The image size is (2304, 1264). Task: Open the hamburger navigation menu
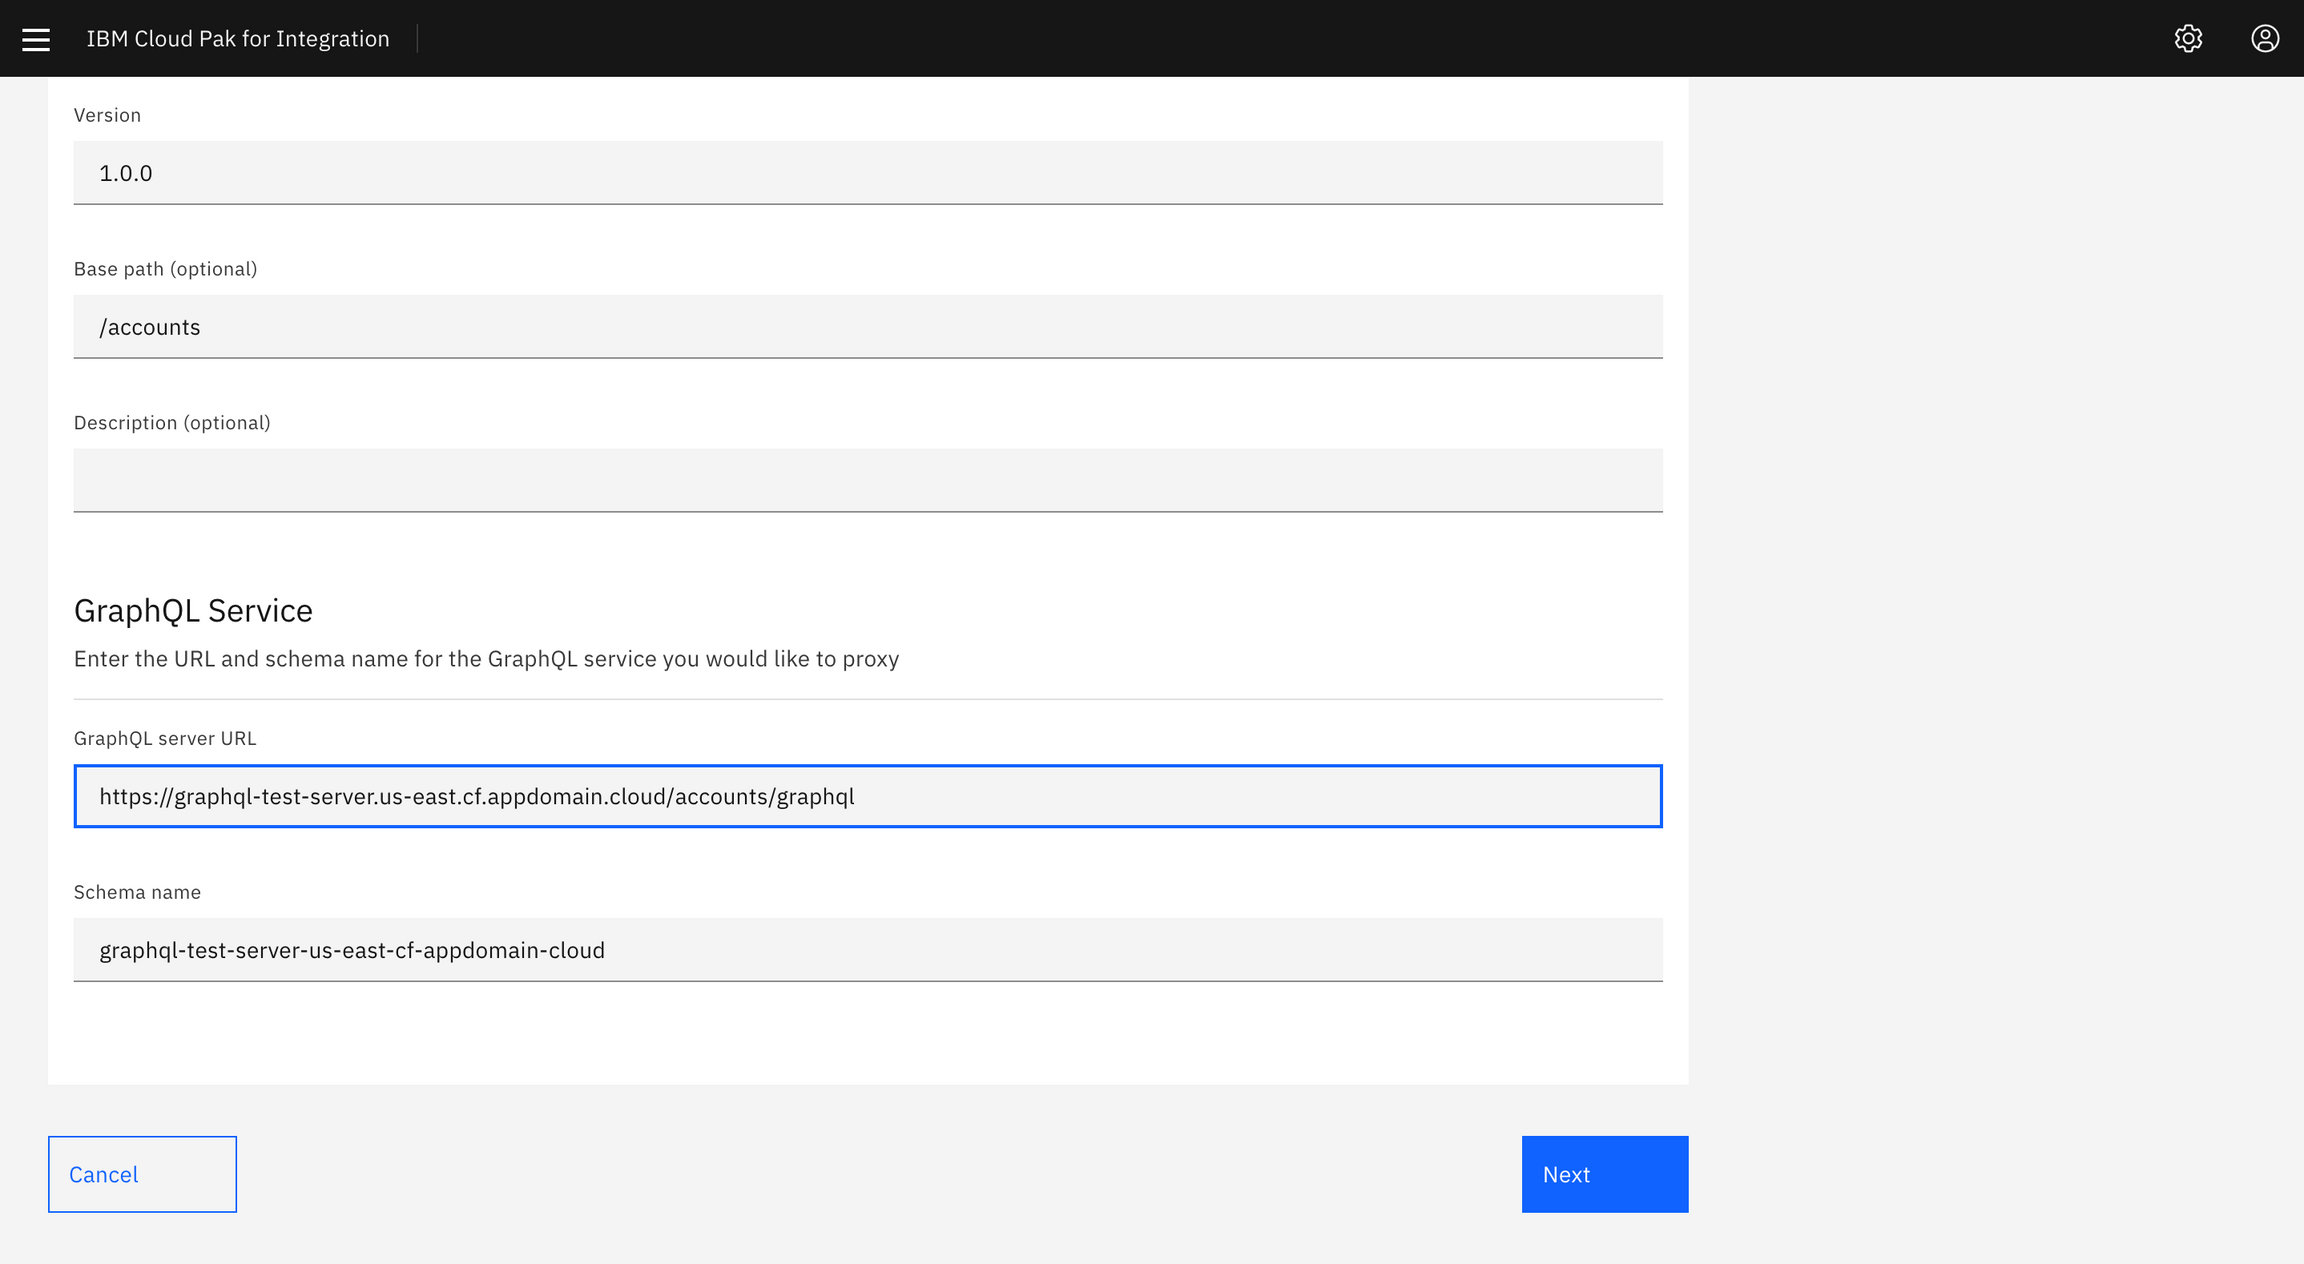tap(36, 39)
